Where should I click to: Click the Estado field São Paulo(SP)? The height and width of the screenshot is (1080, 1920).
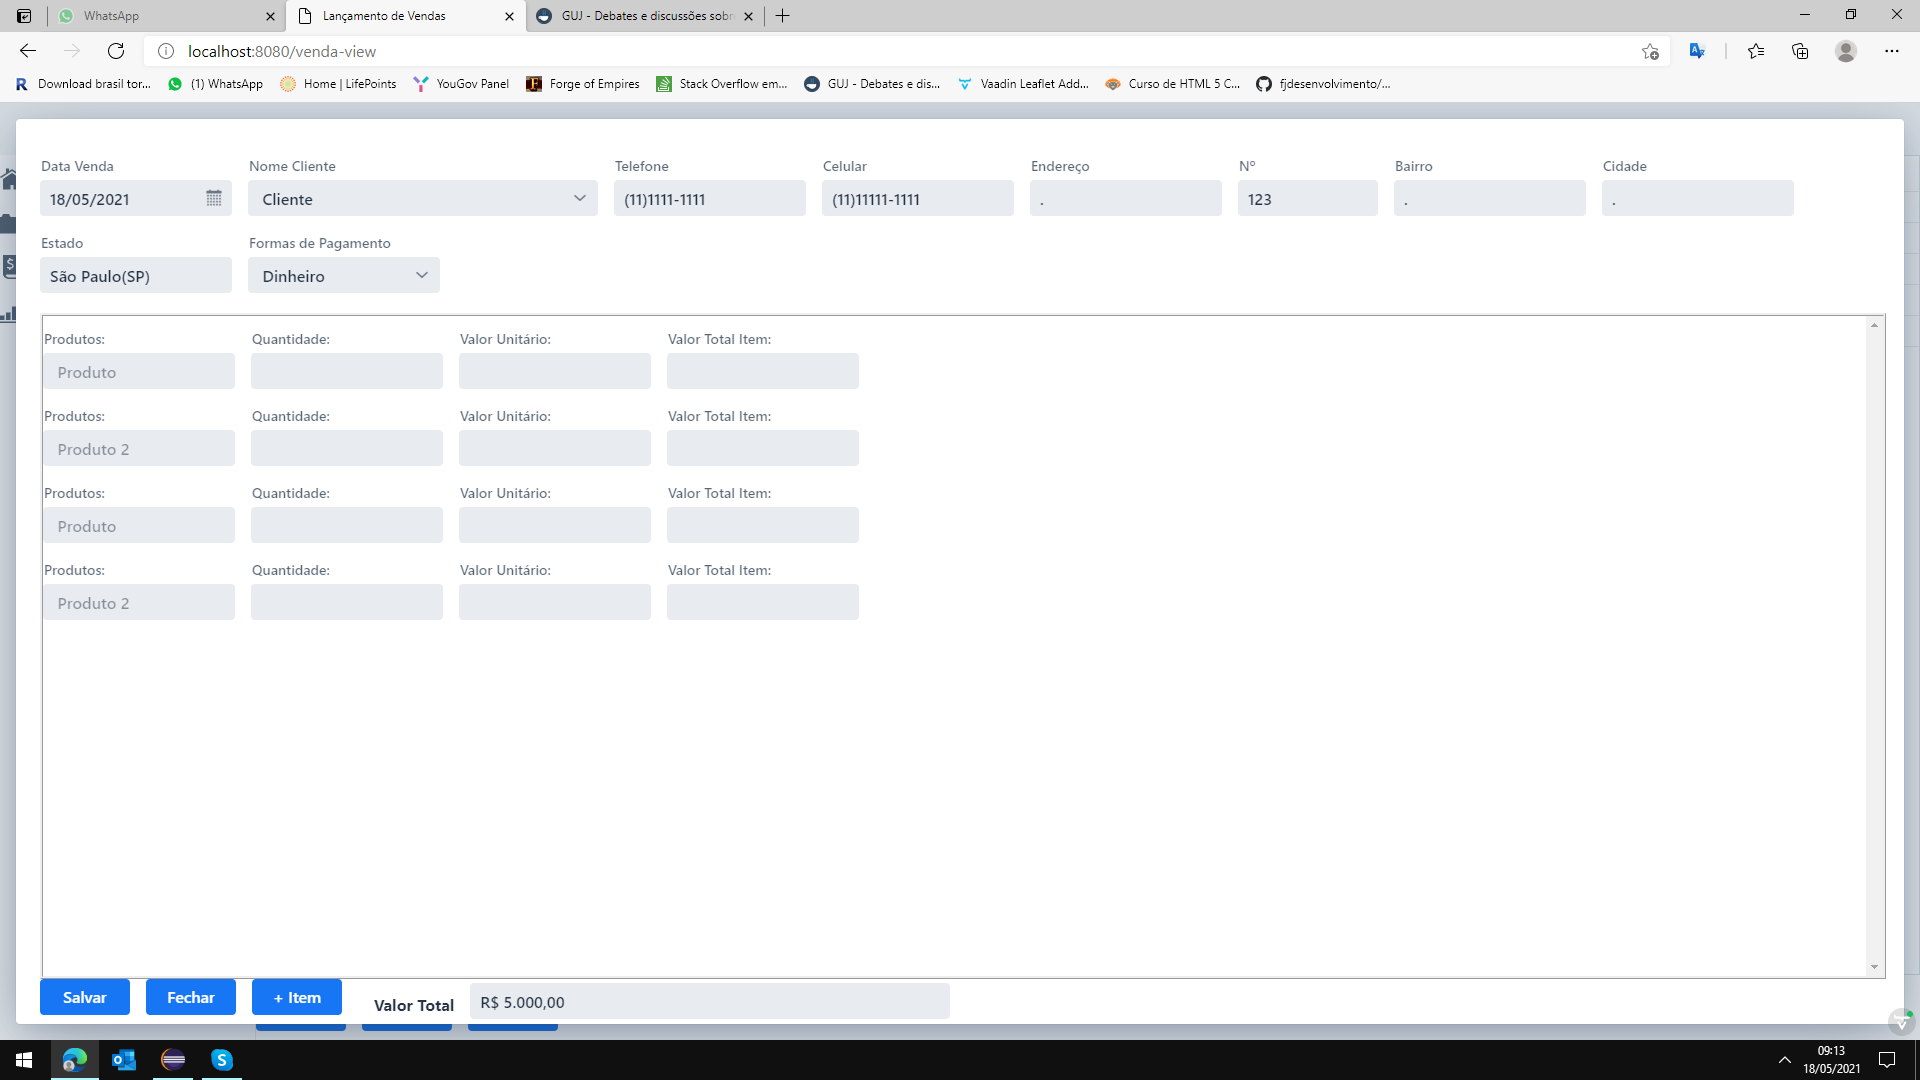pos(136,275)
